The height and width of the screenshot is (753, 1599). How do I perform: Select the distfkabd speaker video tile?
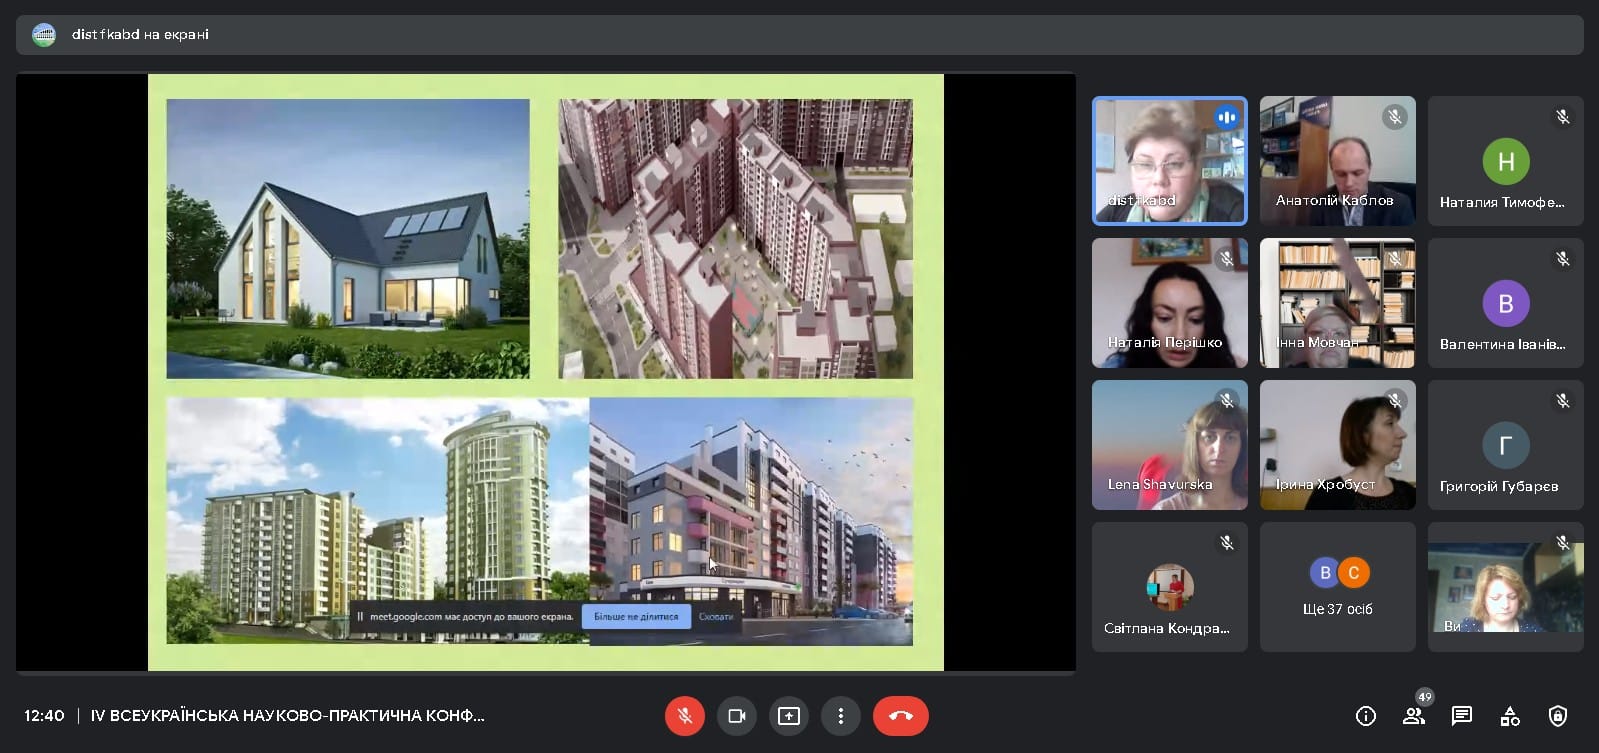(1170, 161)
